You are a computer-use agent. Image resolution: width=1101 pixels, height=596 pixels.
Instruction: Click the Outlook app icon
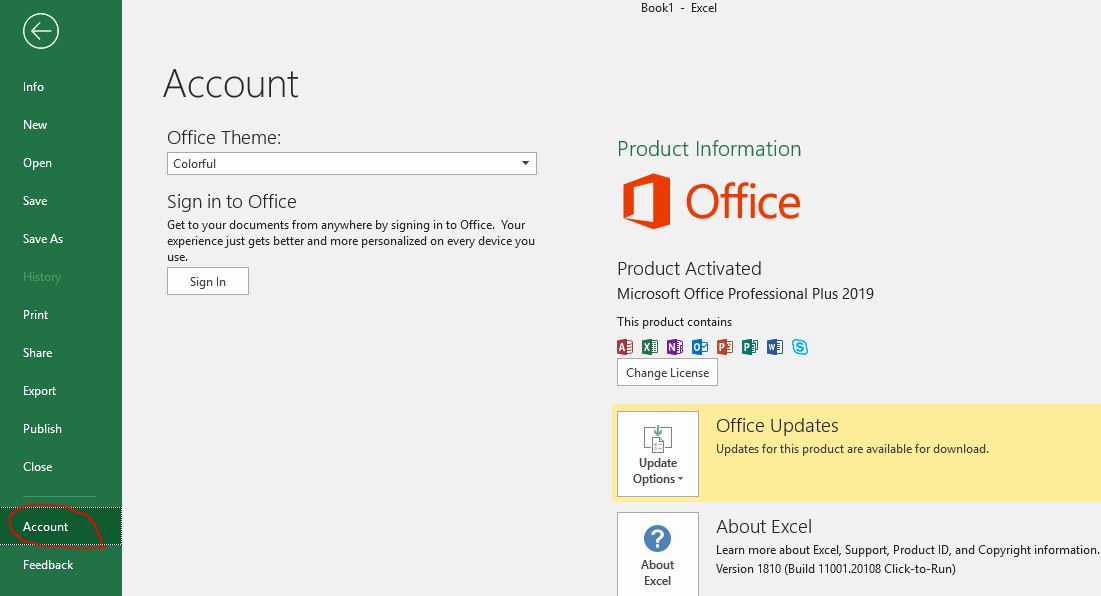click(700, 347)
